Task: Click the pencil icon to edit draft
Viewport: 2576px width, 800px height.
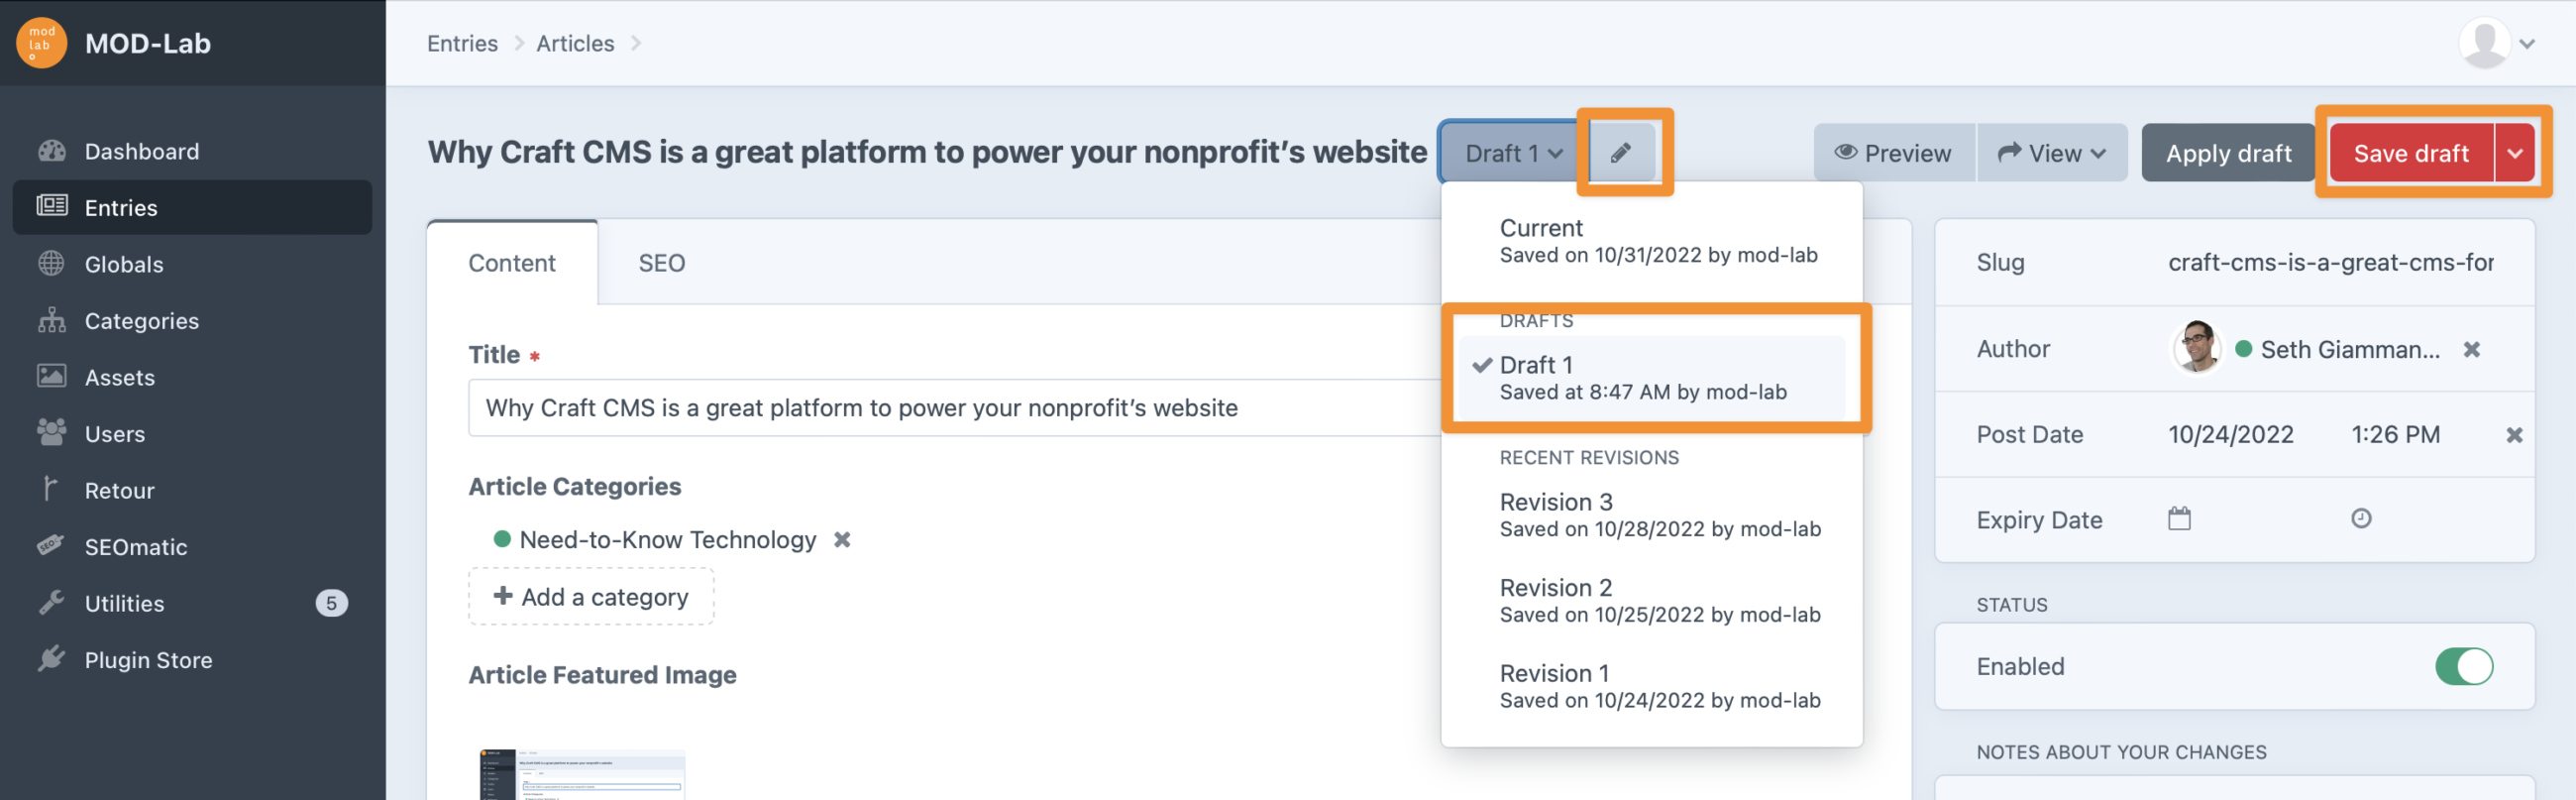Action: (1621, 153)
